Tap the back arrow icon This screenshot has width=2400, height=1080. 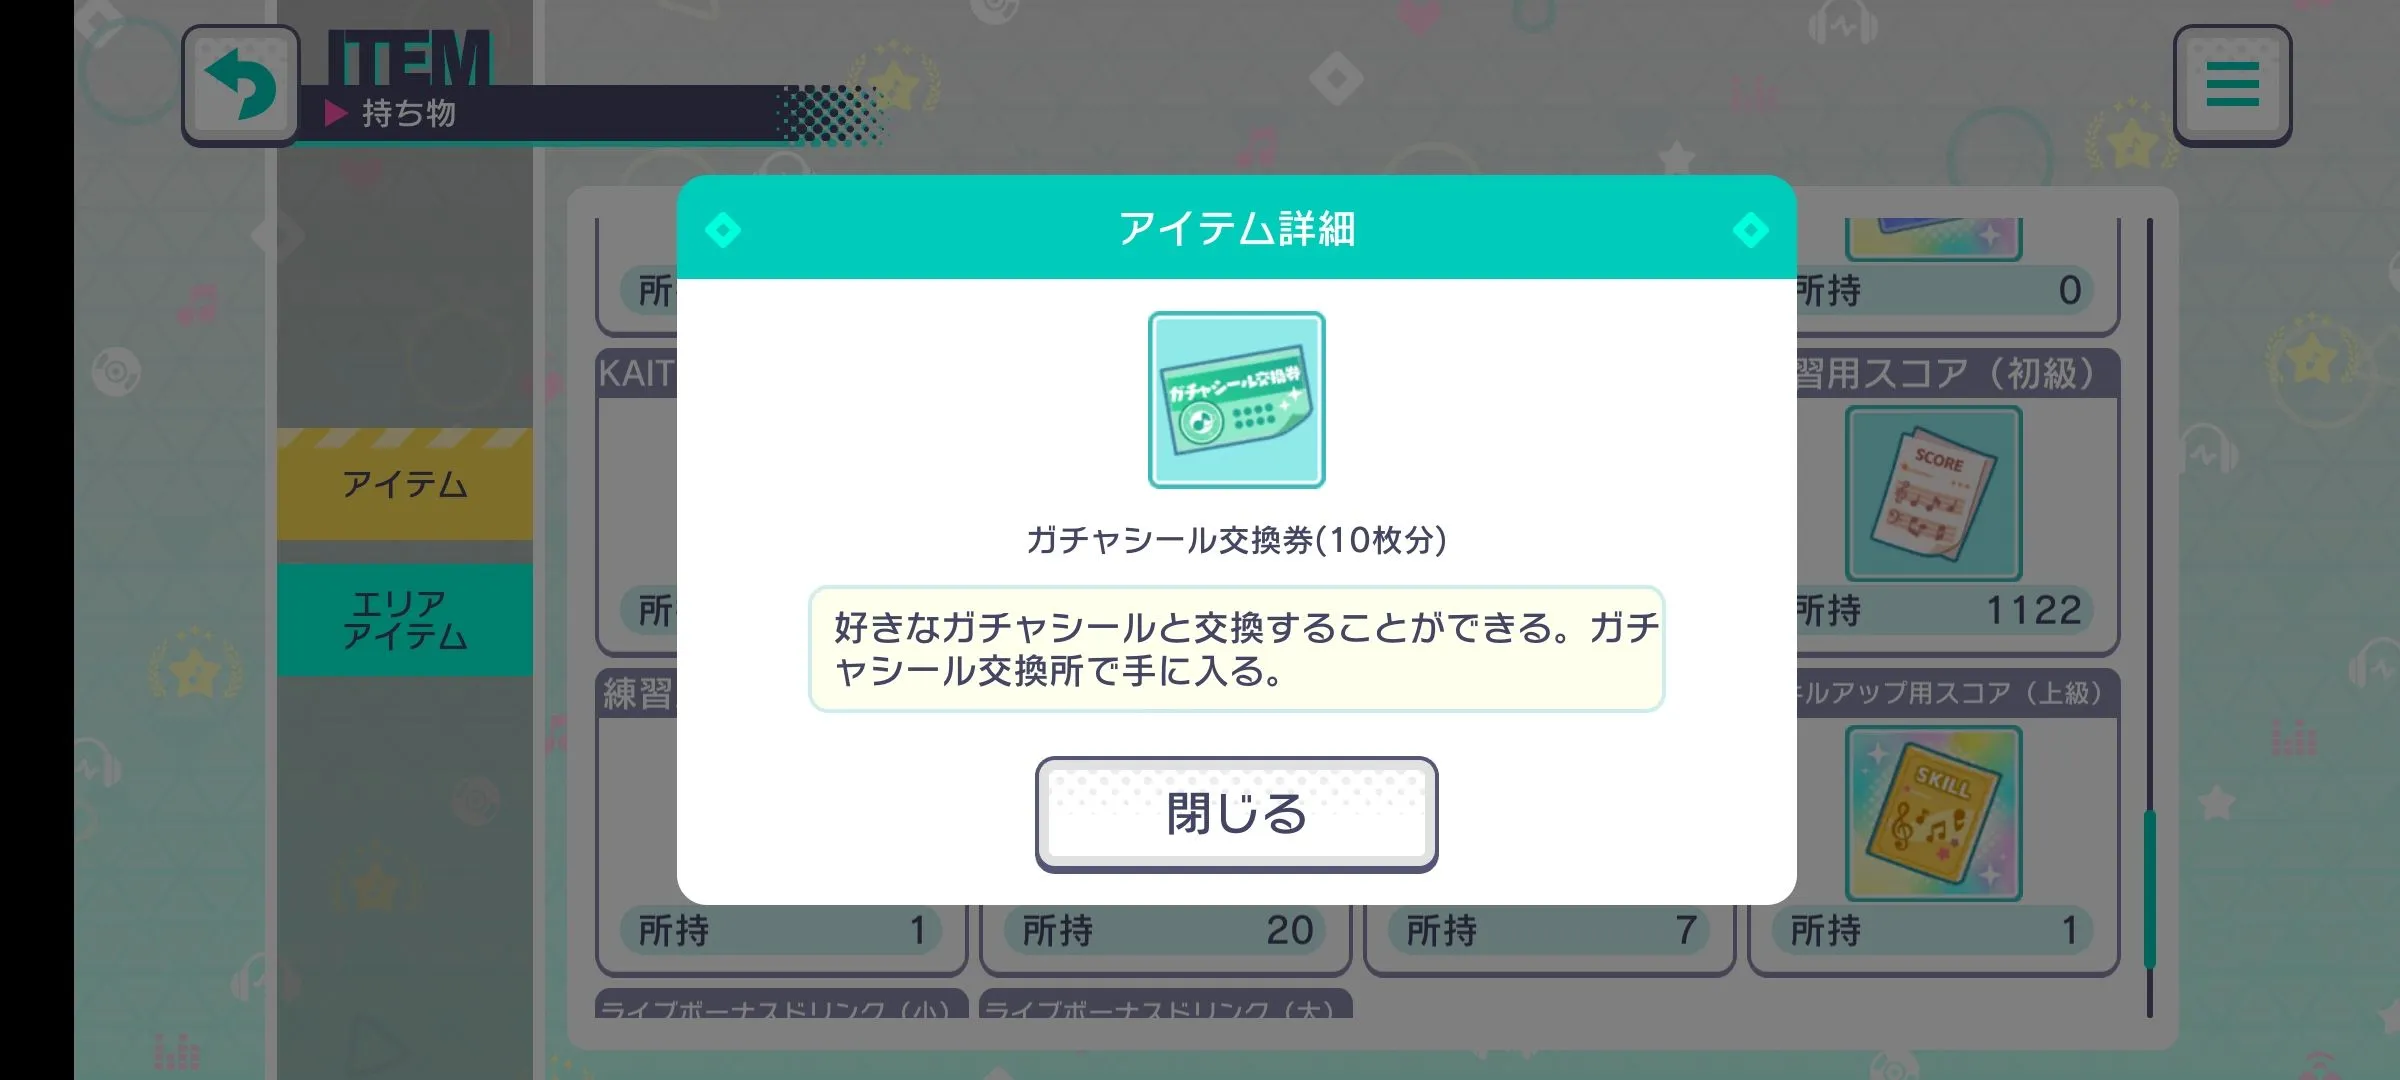(x=240, y=84)
